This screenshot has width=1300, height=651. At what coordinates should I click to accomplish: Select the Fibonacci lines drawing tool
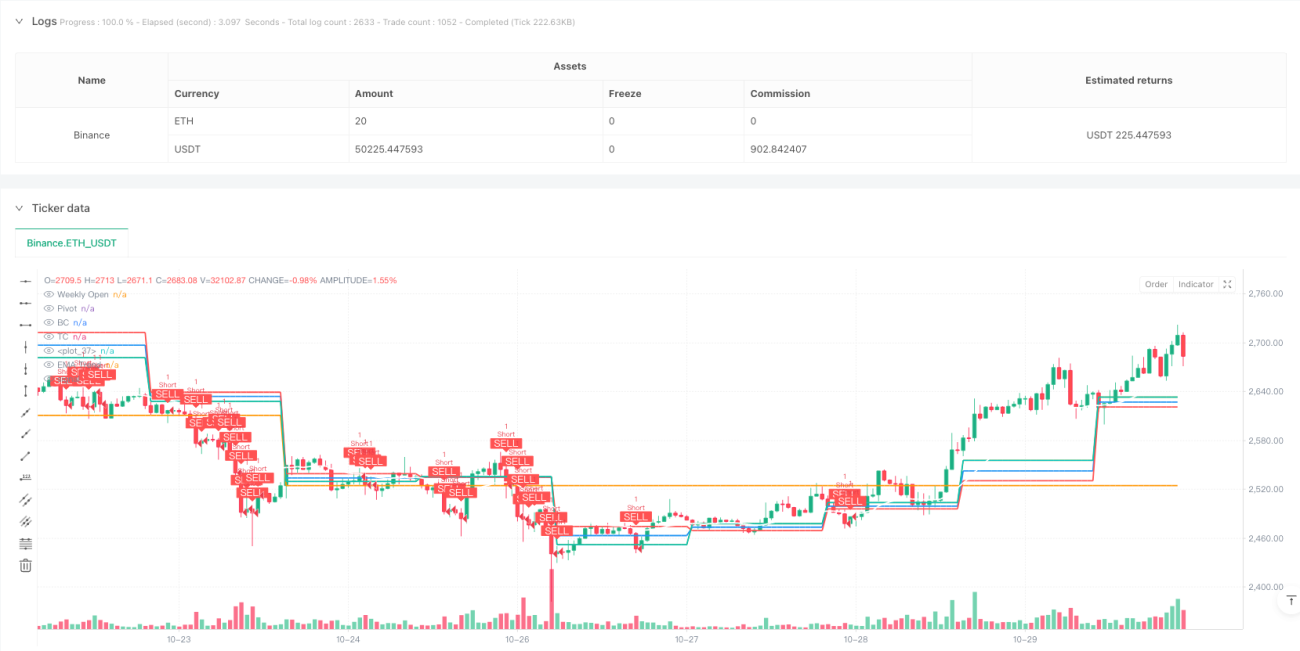26,543
